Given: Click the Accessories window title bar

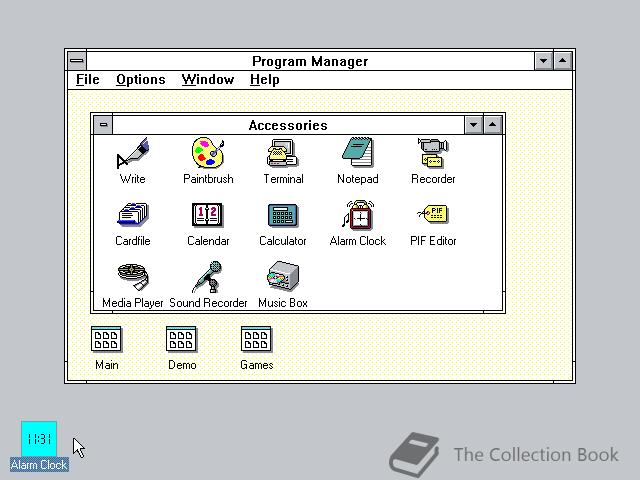Looking at the screenshot, I should (288, 125).
